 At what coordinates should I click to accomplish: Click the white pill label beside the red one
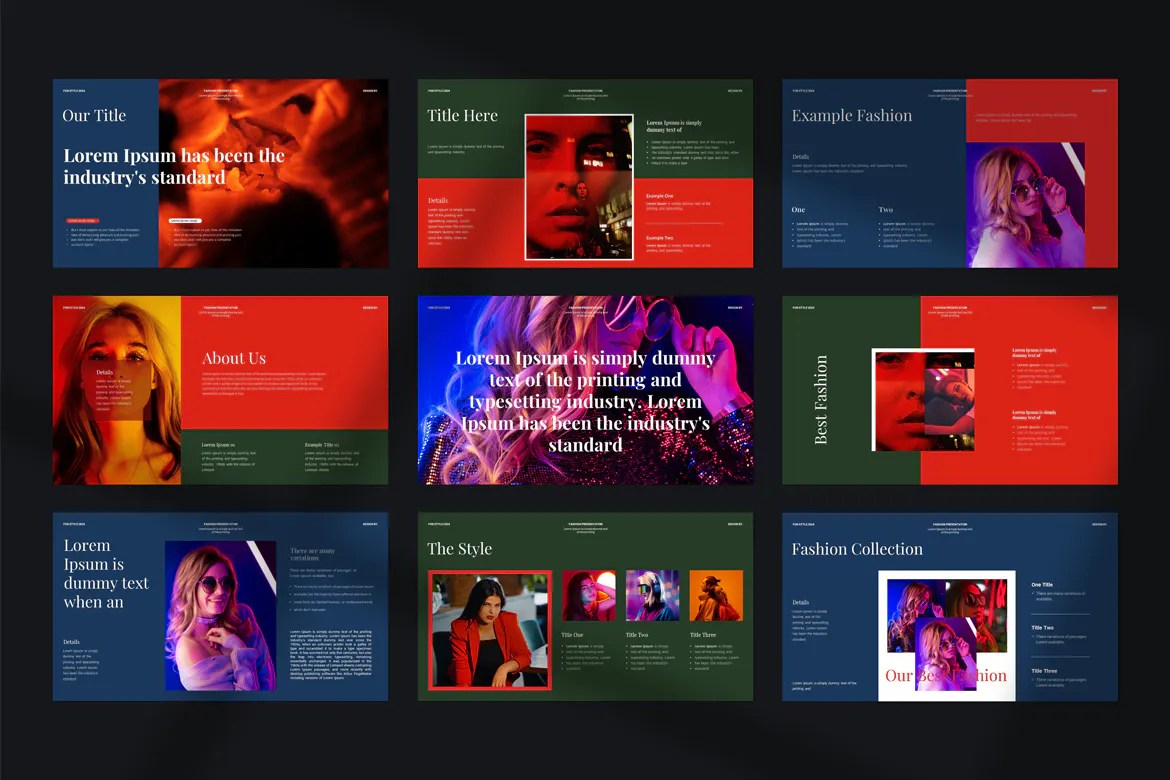tap(185, 220)
